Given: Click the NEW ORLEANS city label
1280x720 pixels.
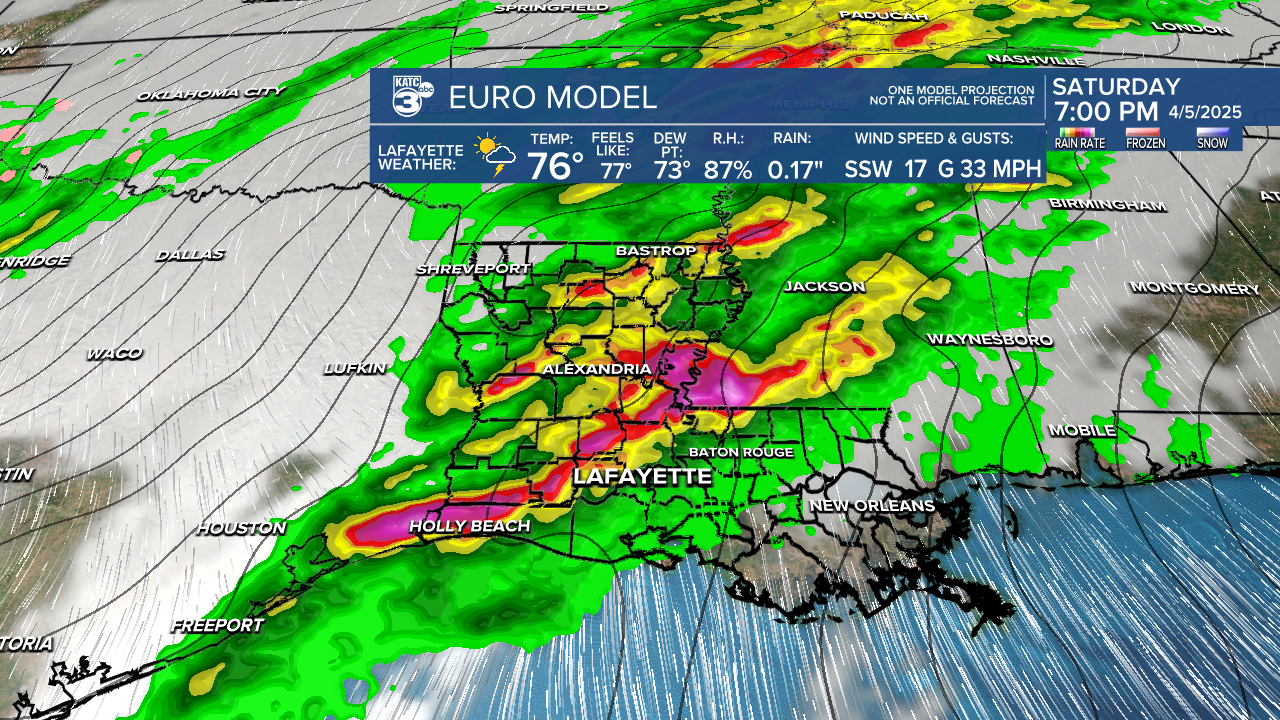Looking at the screenshot, I should [872, 506].
